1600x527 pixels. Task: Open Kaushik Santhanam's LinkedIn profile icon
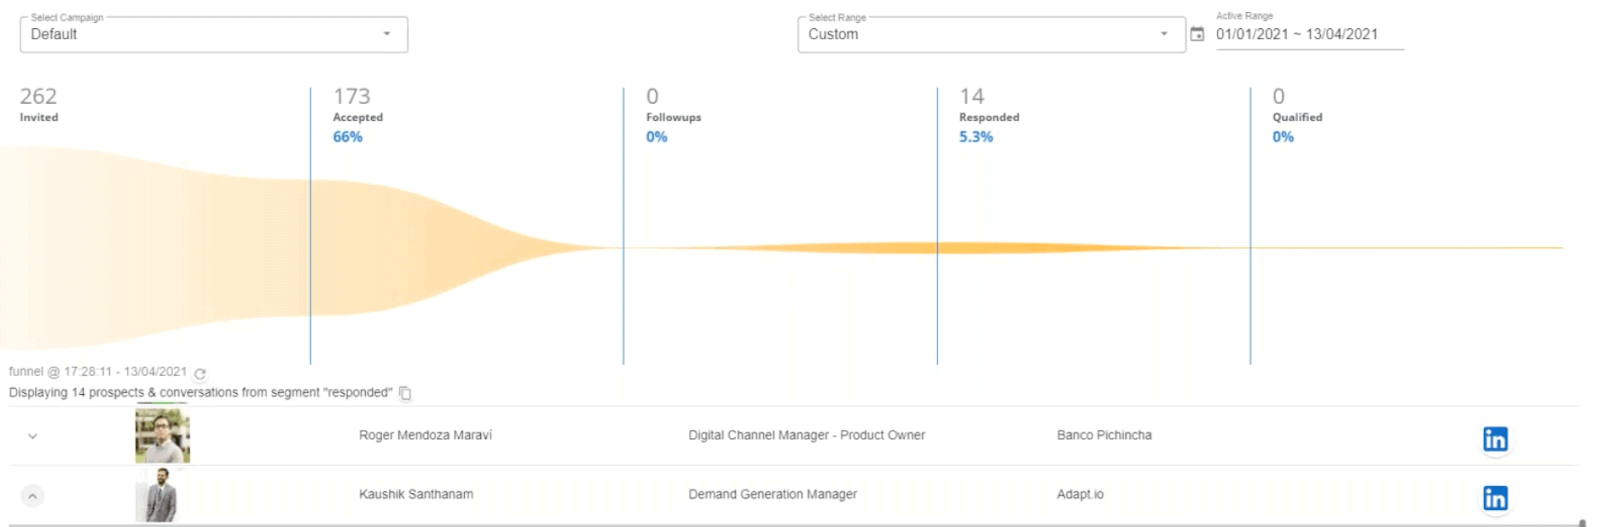click(1495, 498)
